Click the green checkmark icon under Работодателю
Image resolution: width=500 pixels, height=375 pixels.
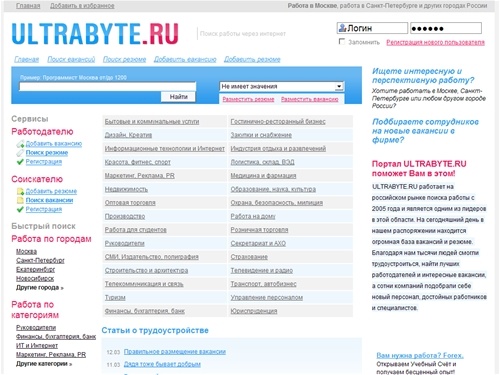(20, 162)
